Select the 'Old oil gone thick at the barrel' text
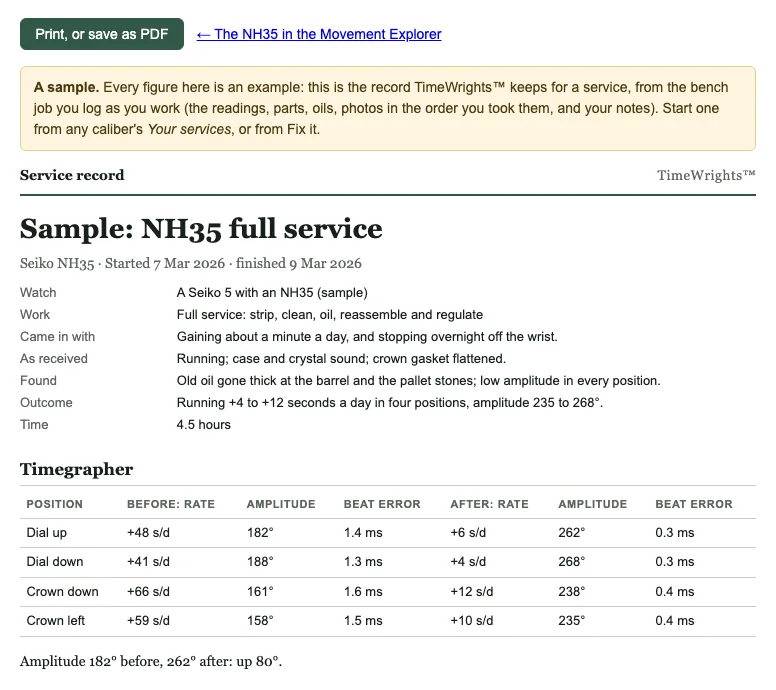The height and width of the screenshot is (690, 776). coord(419,381)
